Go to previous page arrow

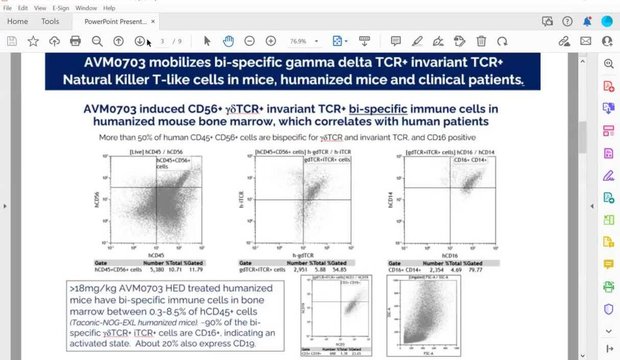point(118,41)
